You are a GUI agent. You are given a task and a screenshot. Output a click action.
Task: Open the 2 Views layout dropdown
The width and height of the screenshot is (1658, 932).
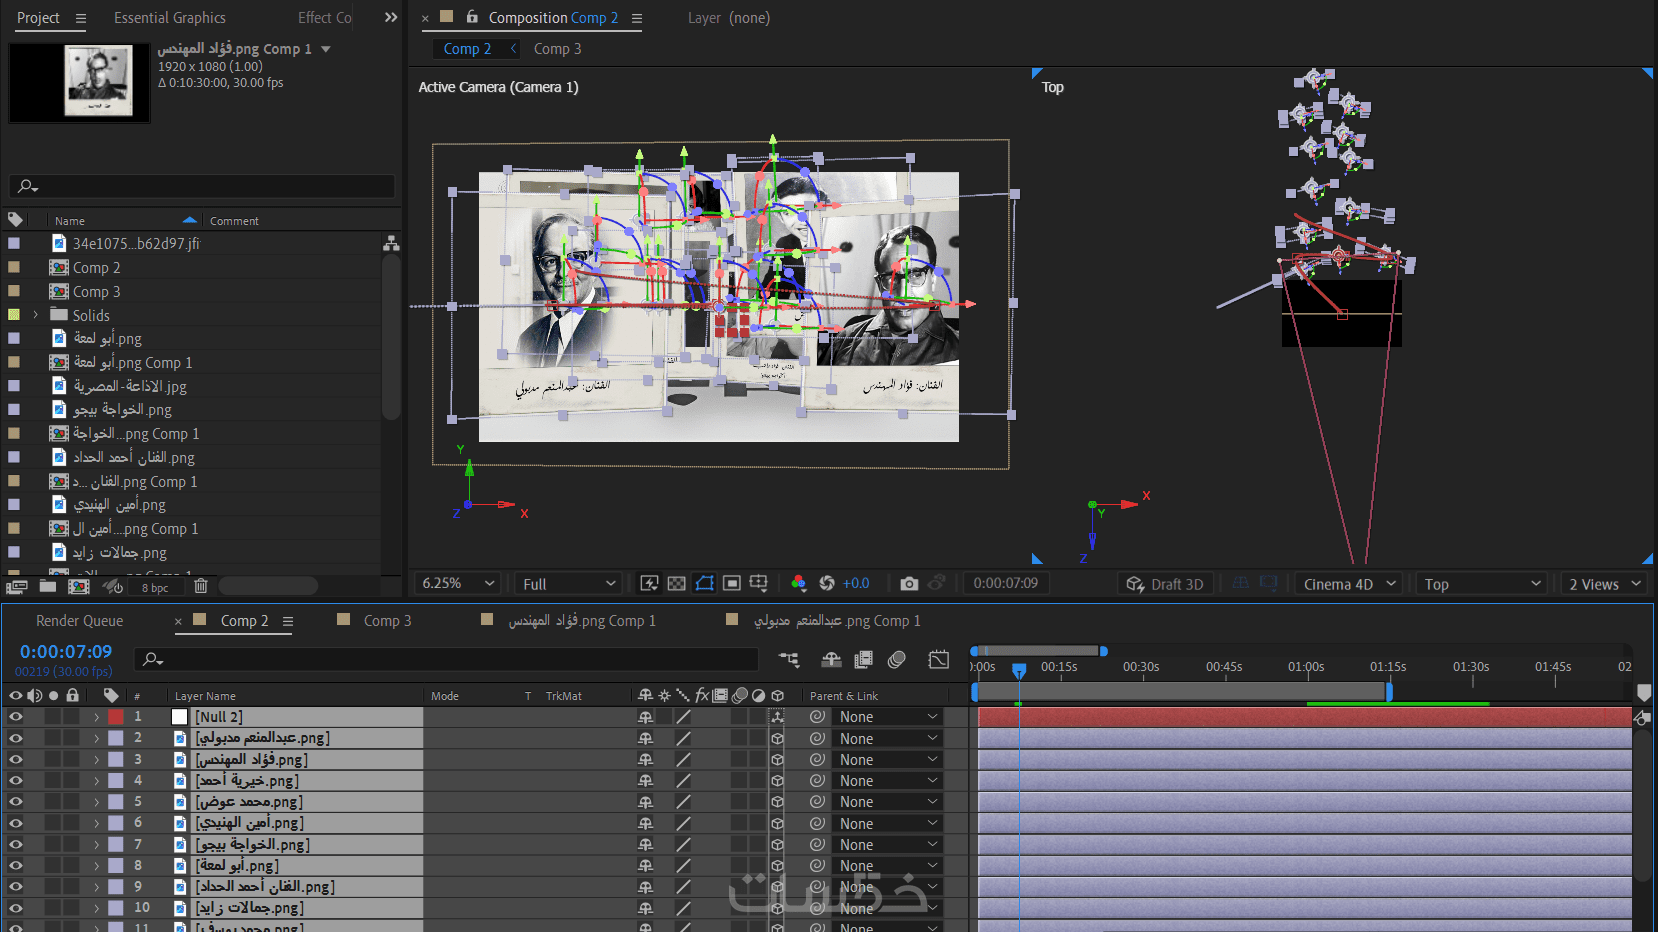1604,585
